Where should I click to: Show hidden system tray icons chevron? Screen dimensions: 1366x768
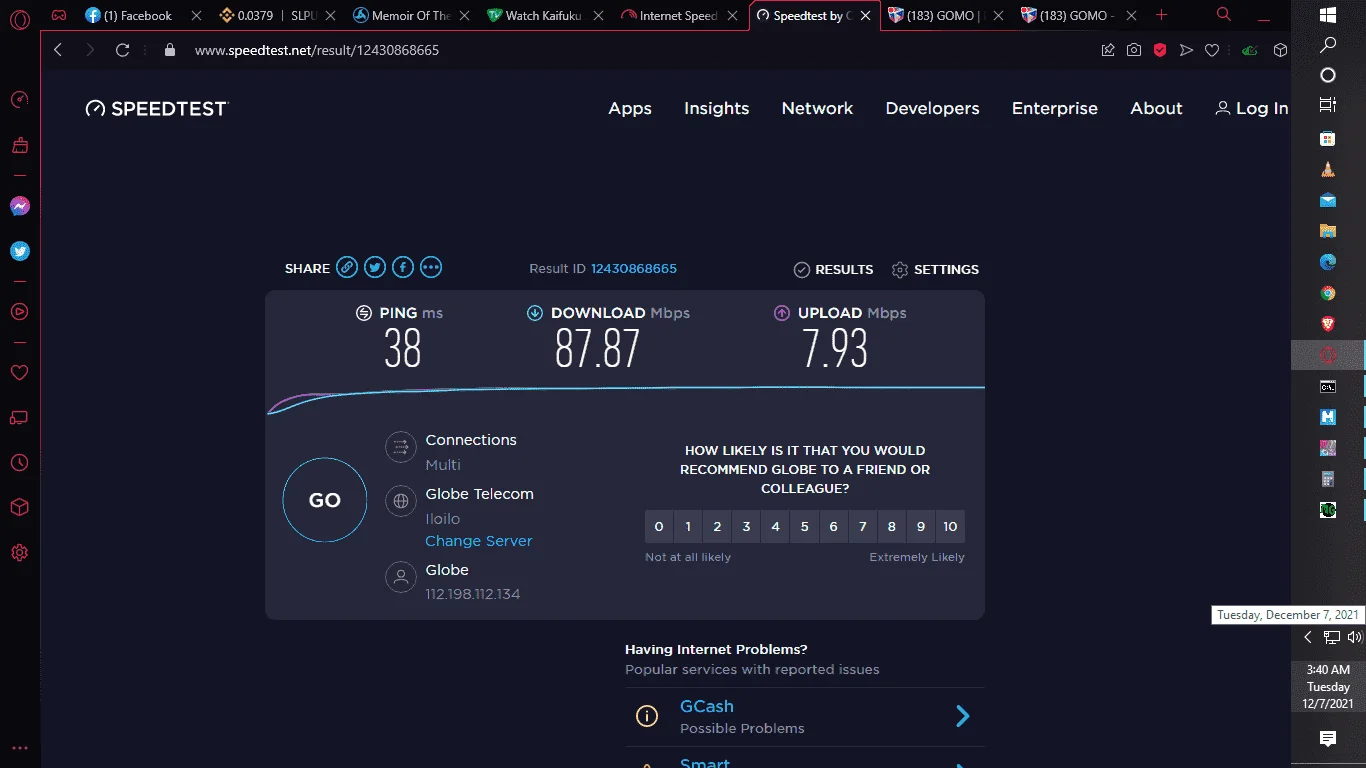(x=1307, y=637)
